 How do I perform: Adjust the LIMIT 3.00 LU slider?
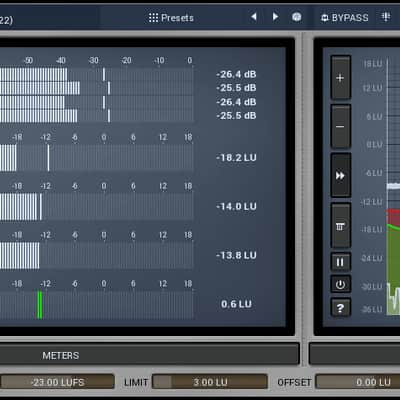click(x=210, y=382)
